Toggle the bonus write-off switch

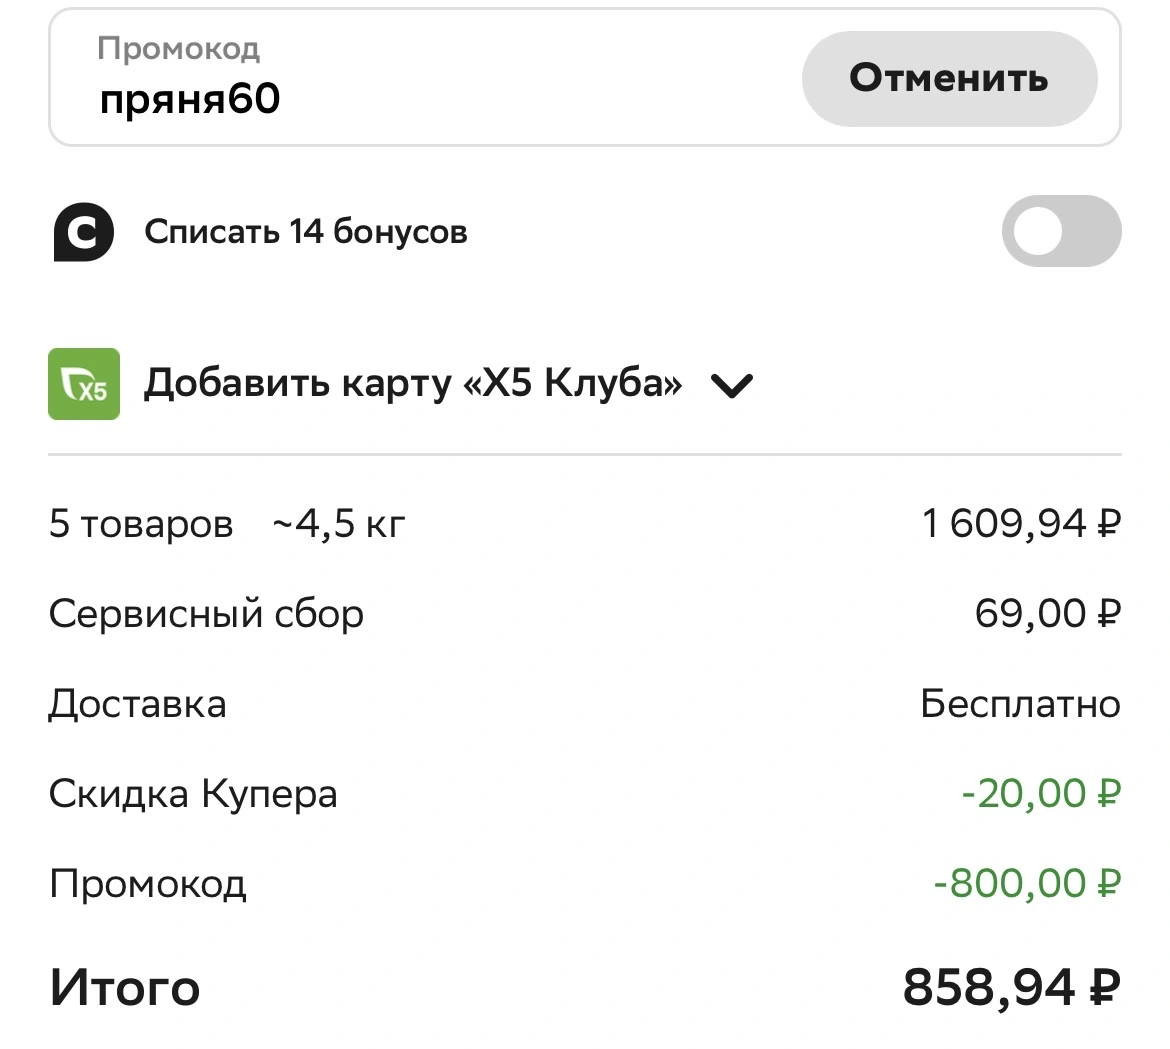pyautogui.click(x=1061, y=231)
